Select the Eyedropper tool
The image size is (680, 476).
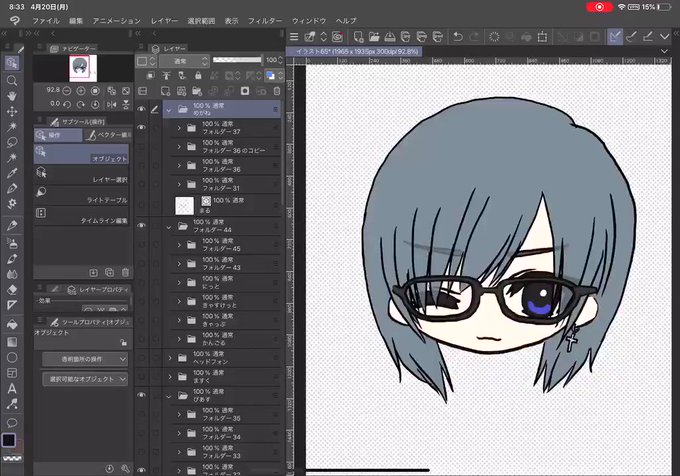(x=12, y=173)
